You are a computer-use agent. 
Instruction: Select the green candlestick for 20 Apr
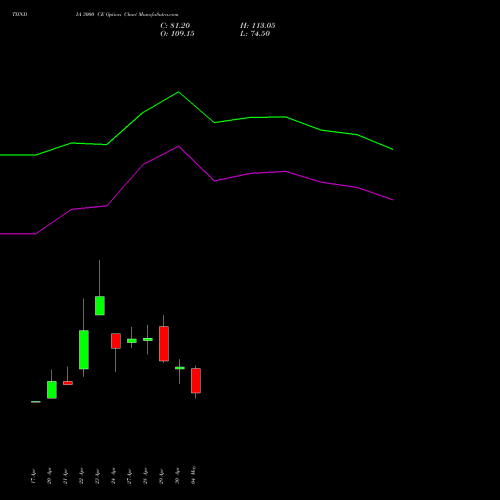(52, 390)
